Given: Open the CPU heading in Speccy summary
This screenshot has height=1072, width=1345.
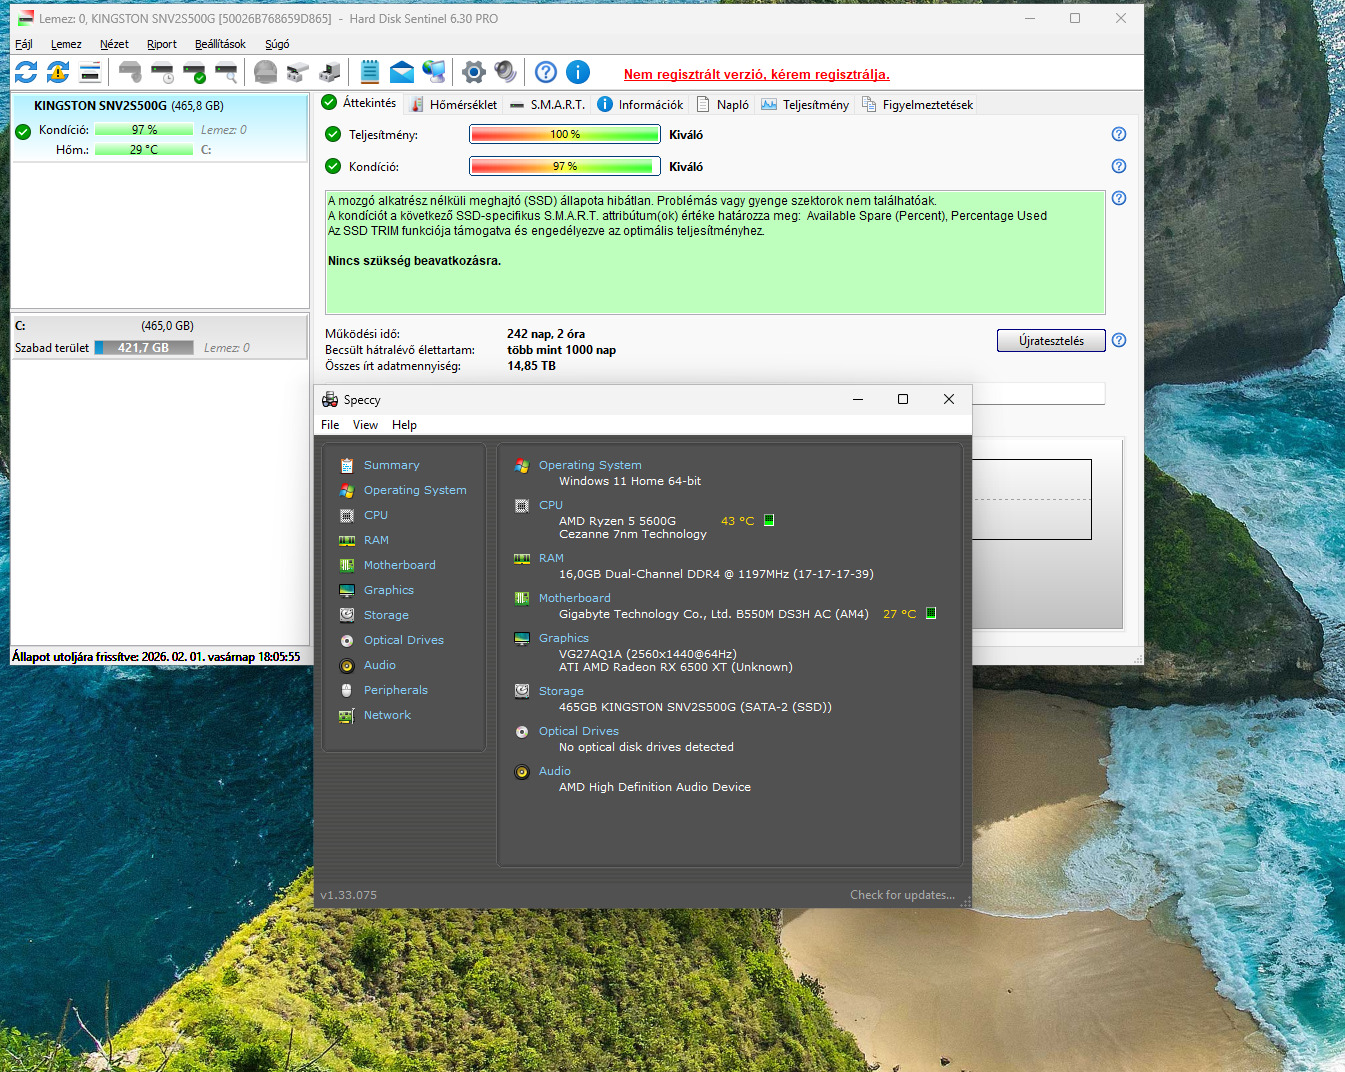Looking at the screenshot, I should 551,505.
